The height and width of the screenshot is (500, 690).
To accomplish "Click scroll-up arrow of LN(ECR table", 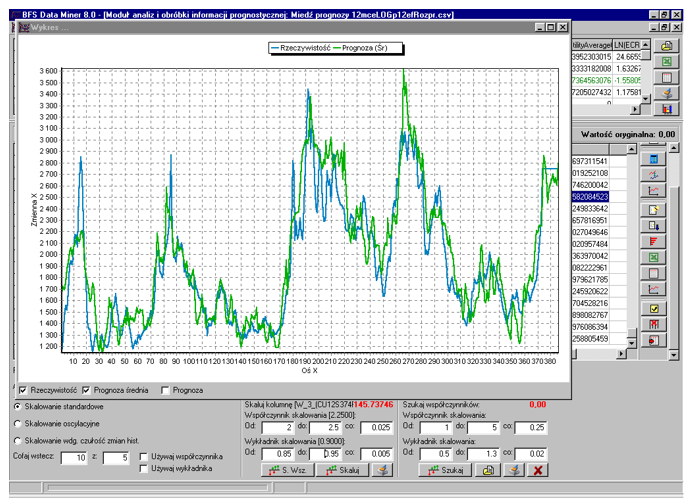I will click(646, 44).
